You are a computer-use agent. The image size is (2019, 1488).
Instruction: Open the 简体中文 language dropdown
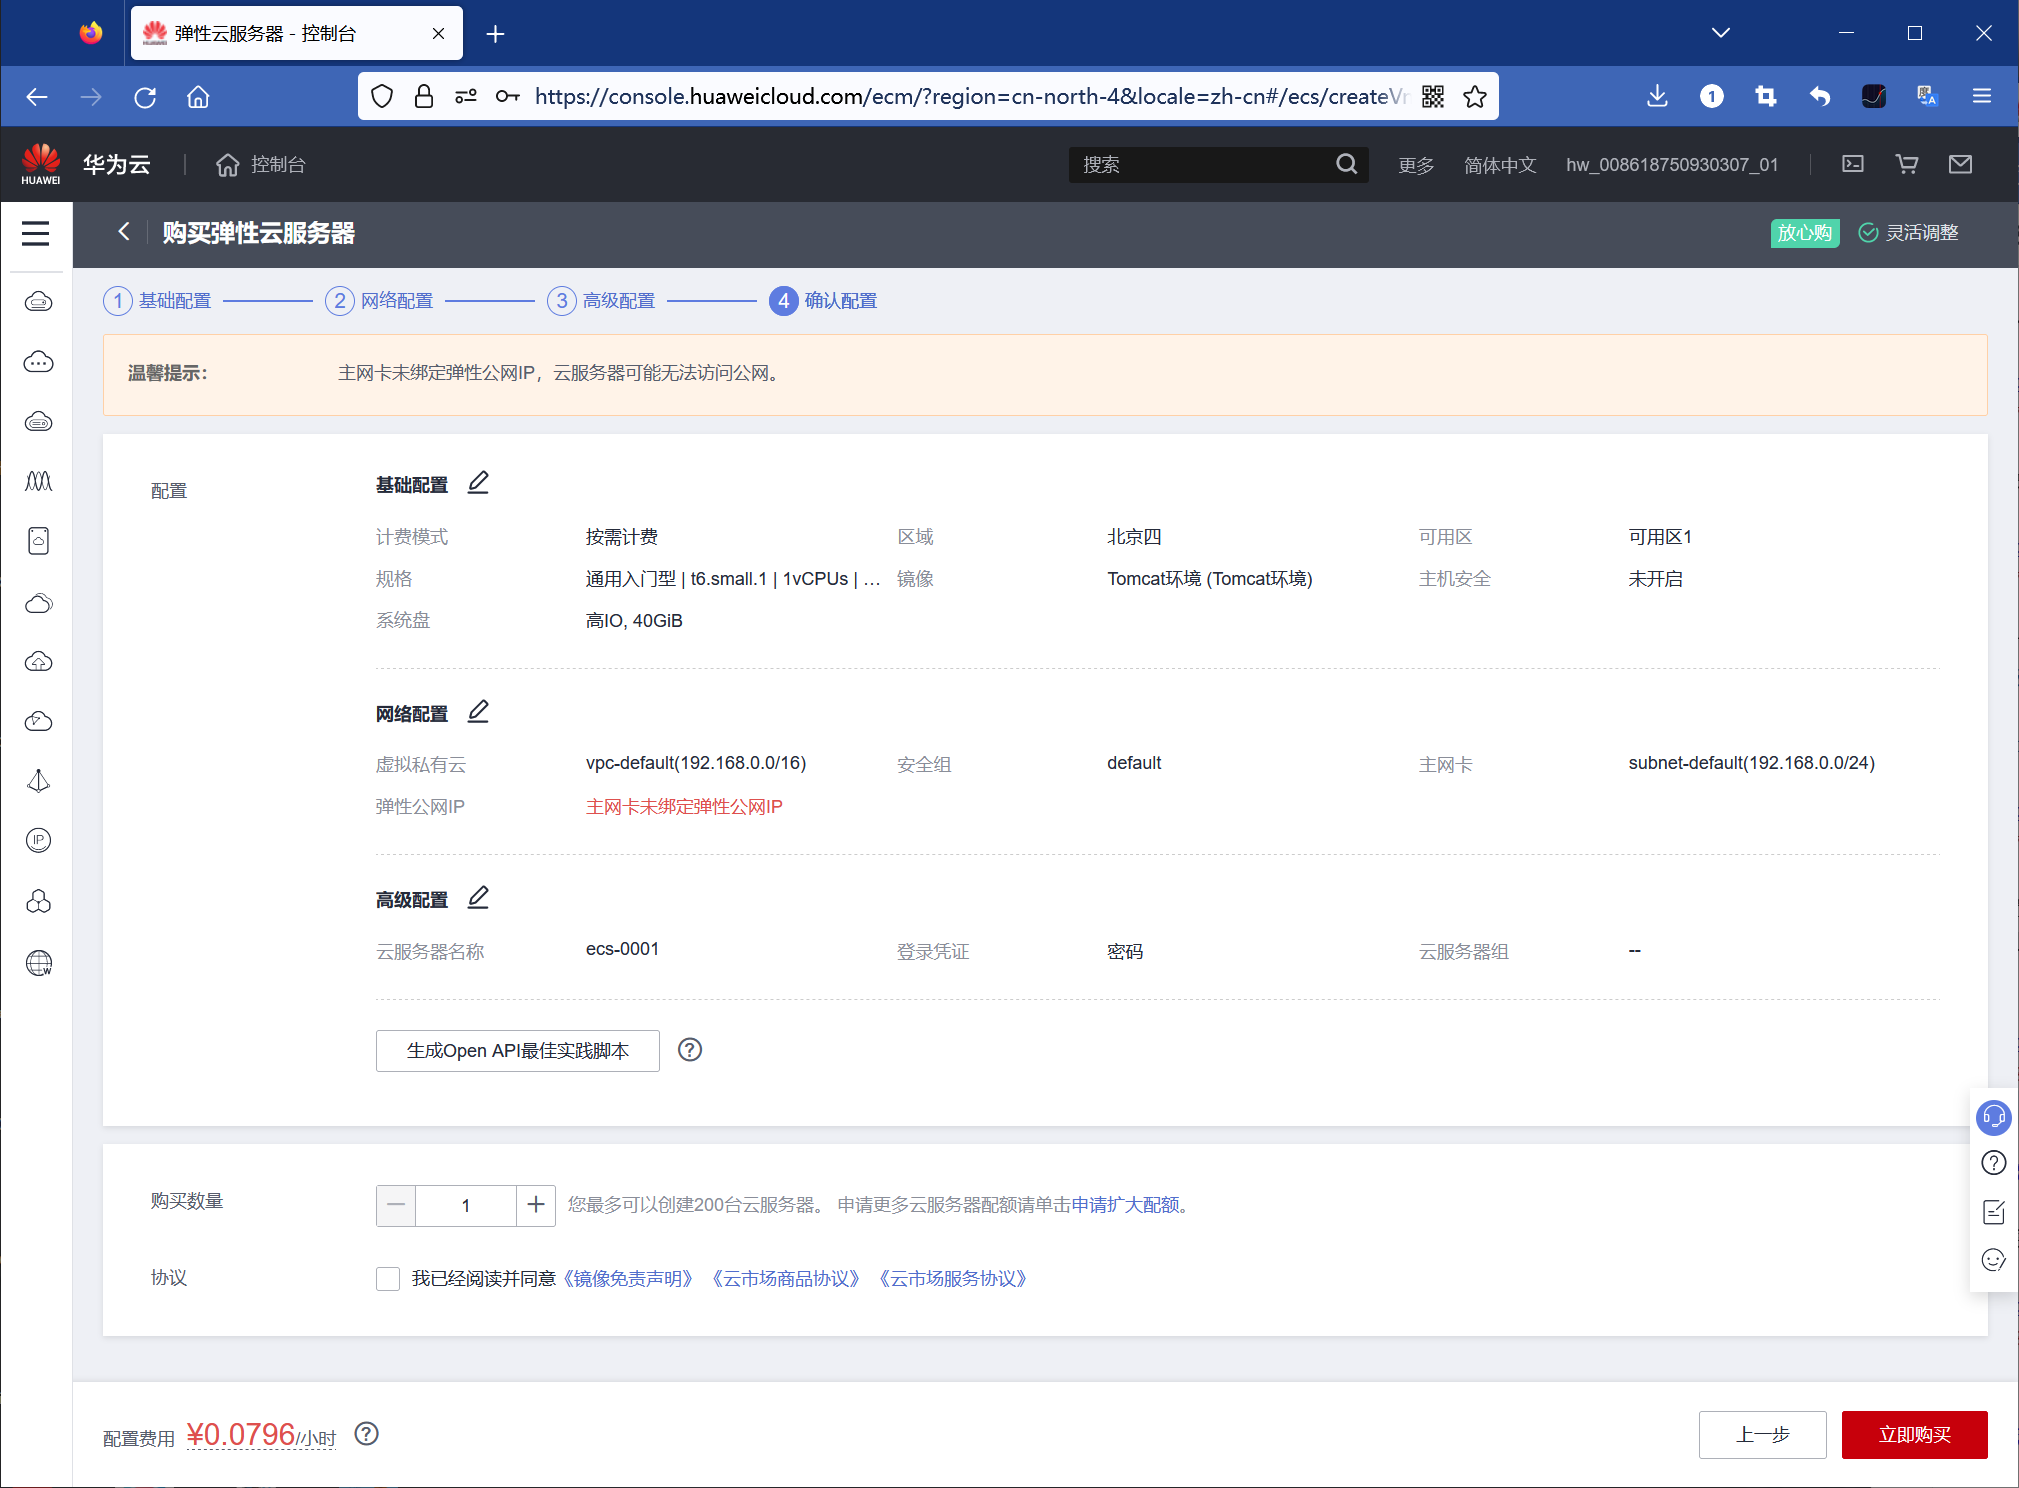1499,165
